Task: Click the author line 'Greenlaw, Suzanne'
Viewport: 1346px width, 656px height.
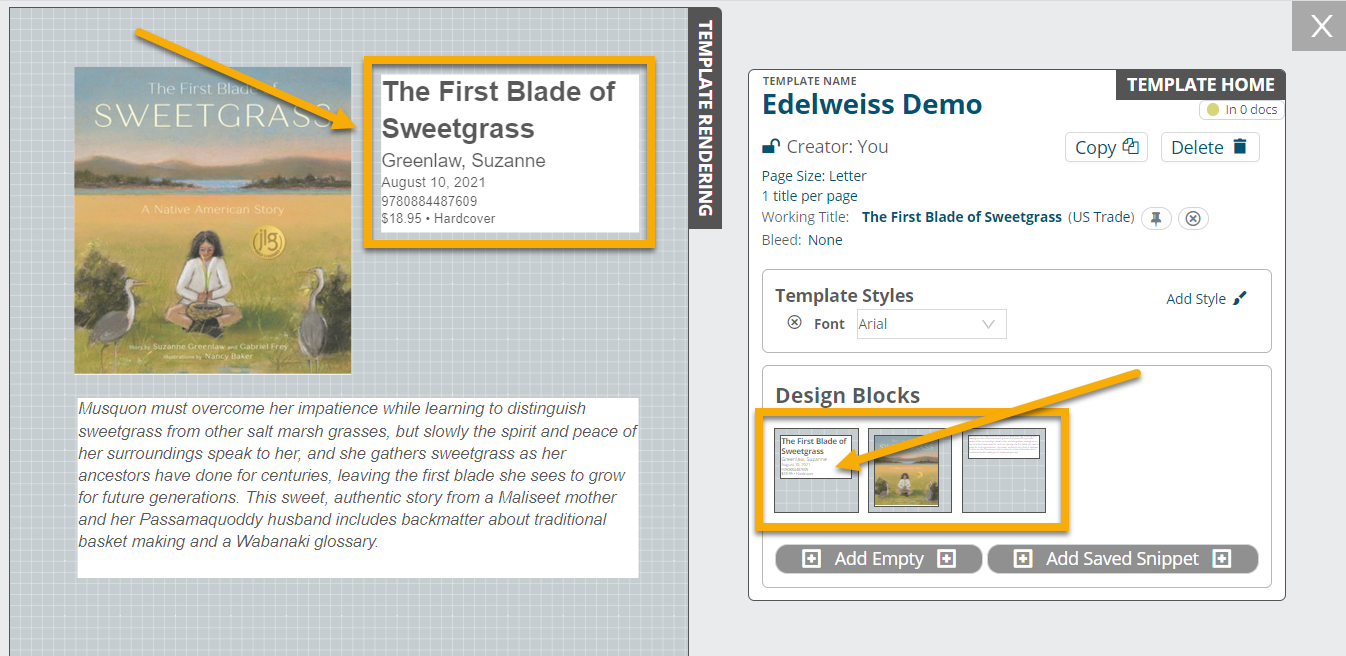Action: pos(464,161)
